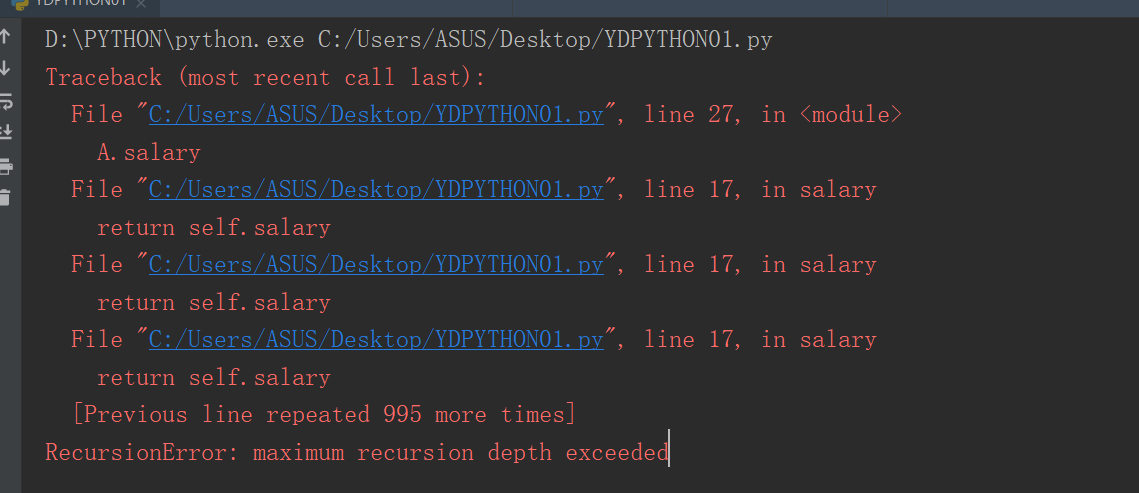1139x493 pixels.
Task: Open file link for line 27 module
Action: 376,115
